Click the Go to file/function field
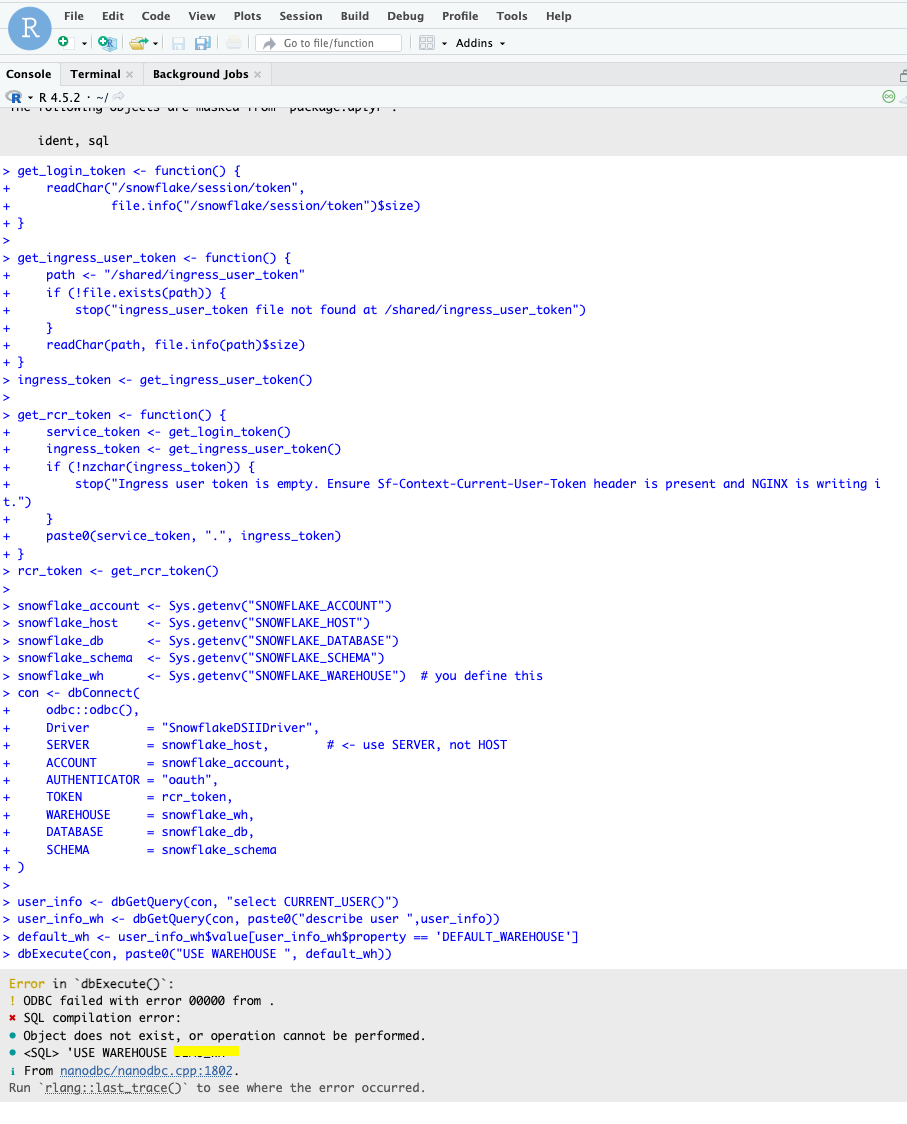This screenshot has height=1124, width=907. tap(328, 43)
